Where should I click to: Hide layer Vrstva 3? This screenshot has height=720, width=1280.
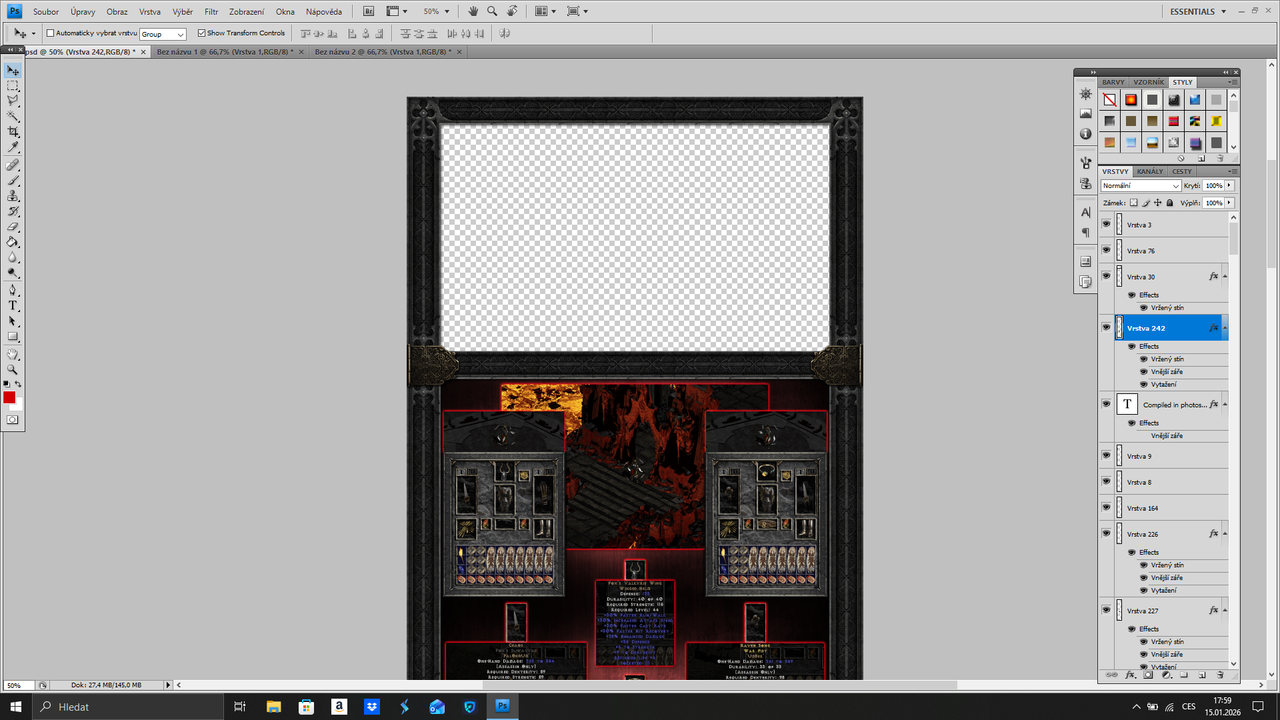tap(1106, 224)
